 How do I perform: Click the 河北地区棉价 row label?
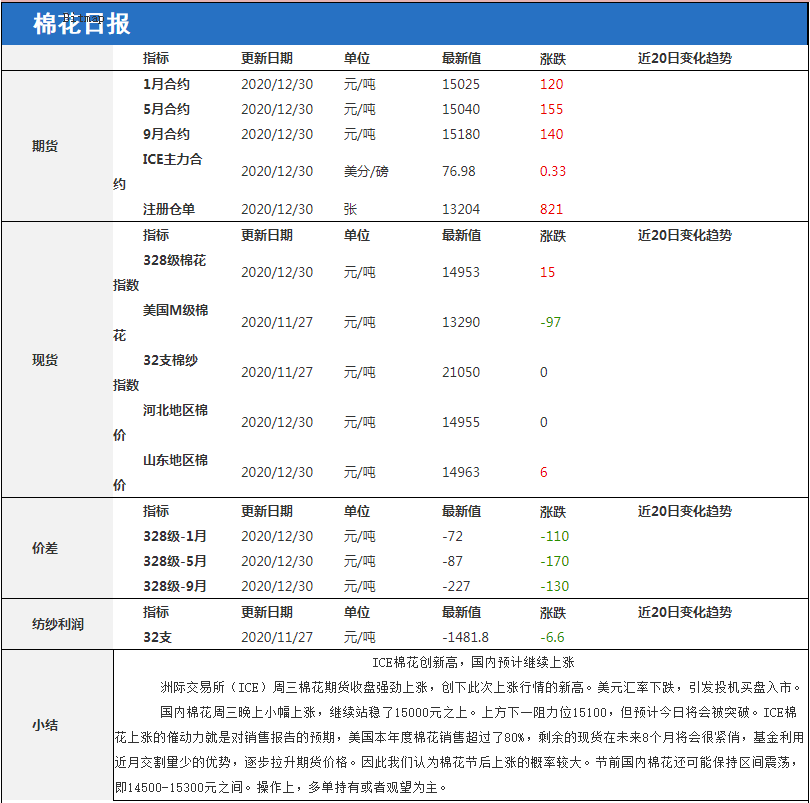click(x=161, y=423)
